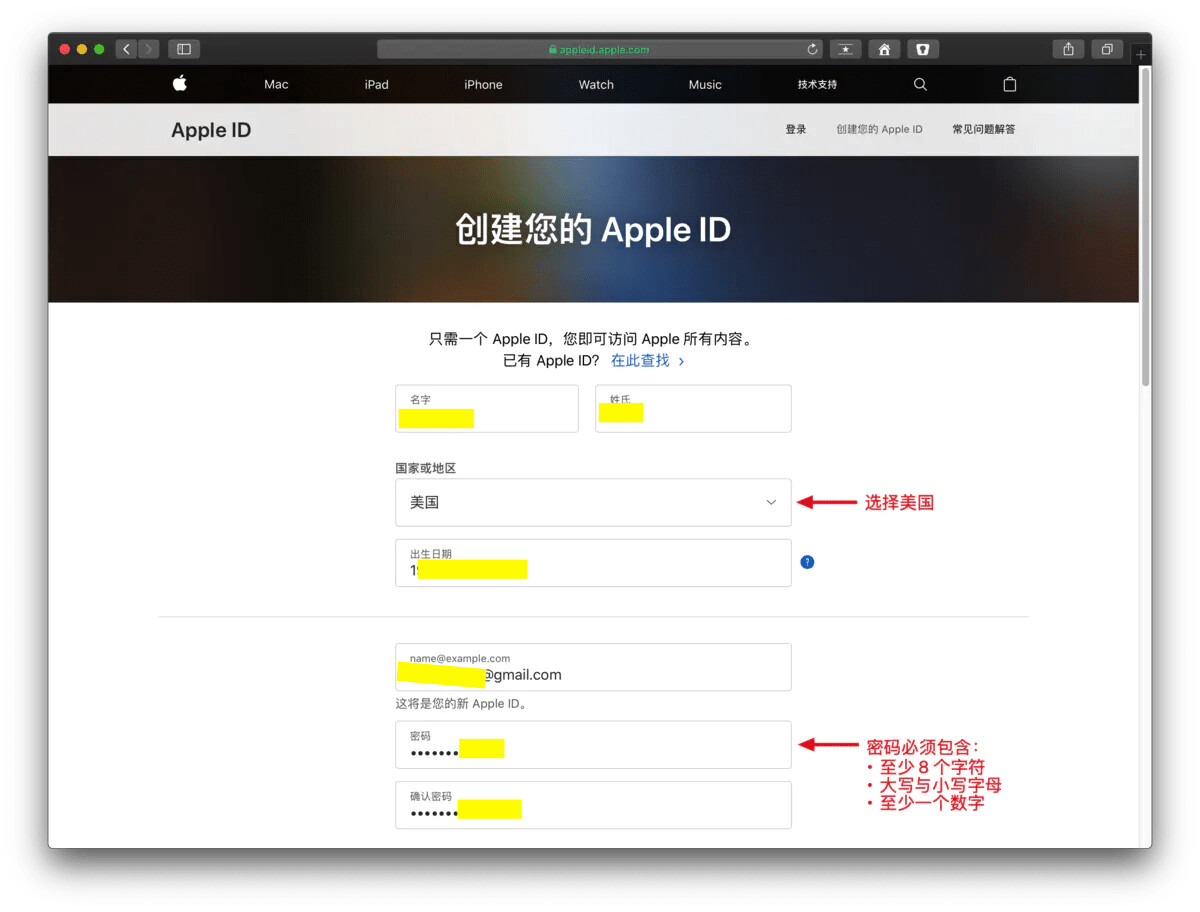Image resolution: width=1200 pixels, height=912 pixels.
Task: Click the appleid.apple.com address bar
Action: tap(600, 49)
